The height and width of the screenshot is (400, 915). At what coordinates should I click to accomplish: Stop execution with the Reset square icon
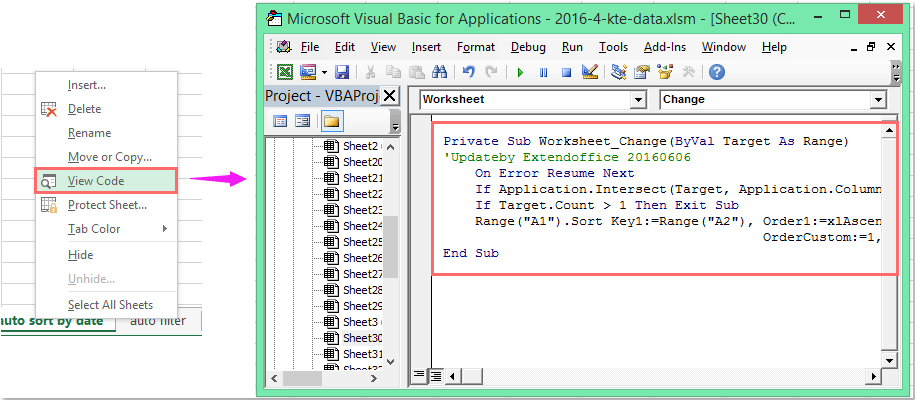coord(565,72)
